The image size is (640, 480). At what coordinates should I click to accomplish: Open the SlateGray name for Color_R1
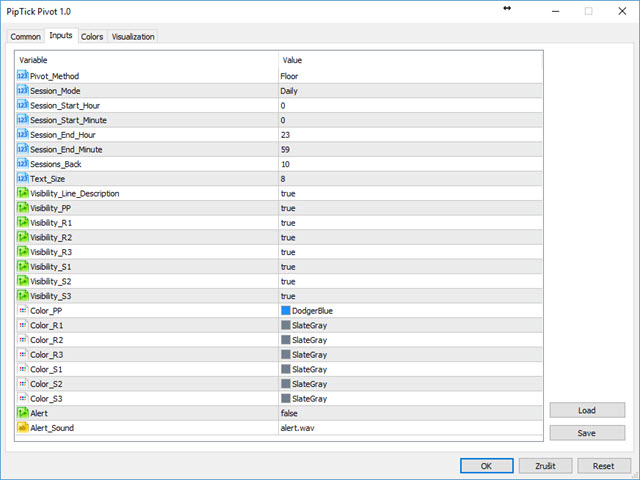(x=309, y=326)
